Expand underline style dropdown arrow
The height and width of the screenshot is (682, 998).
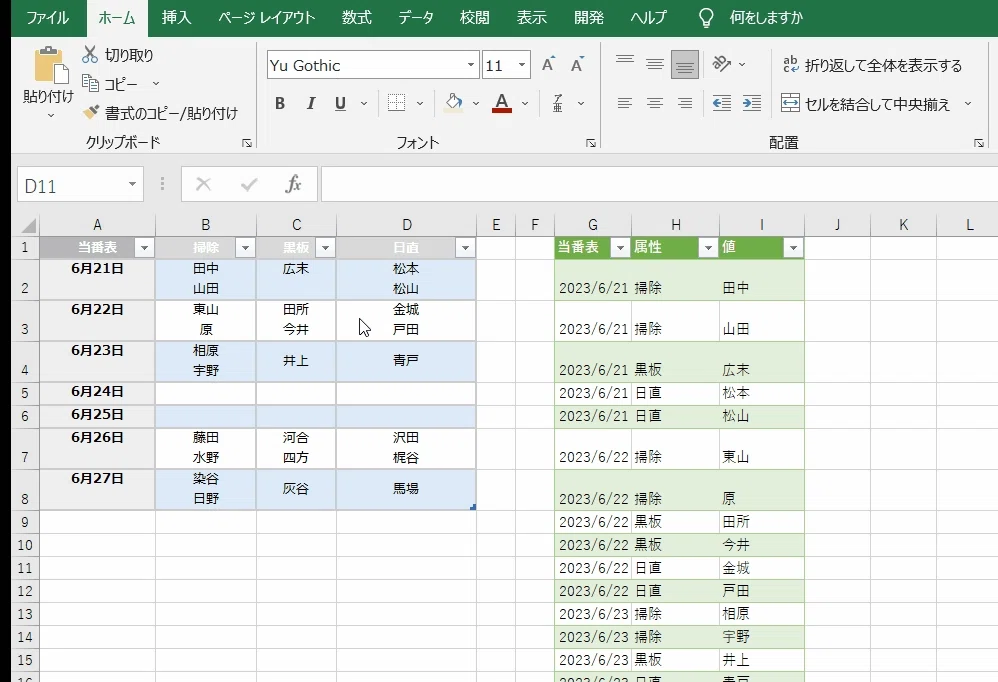pyautogui.click(x=364, y=103)
